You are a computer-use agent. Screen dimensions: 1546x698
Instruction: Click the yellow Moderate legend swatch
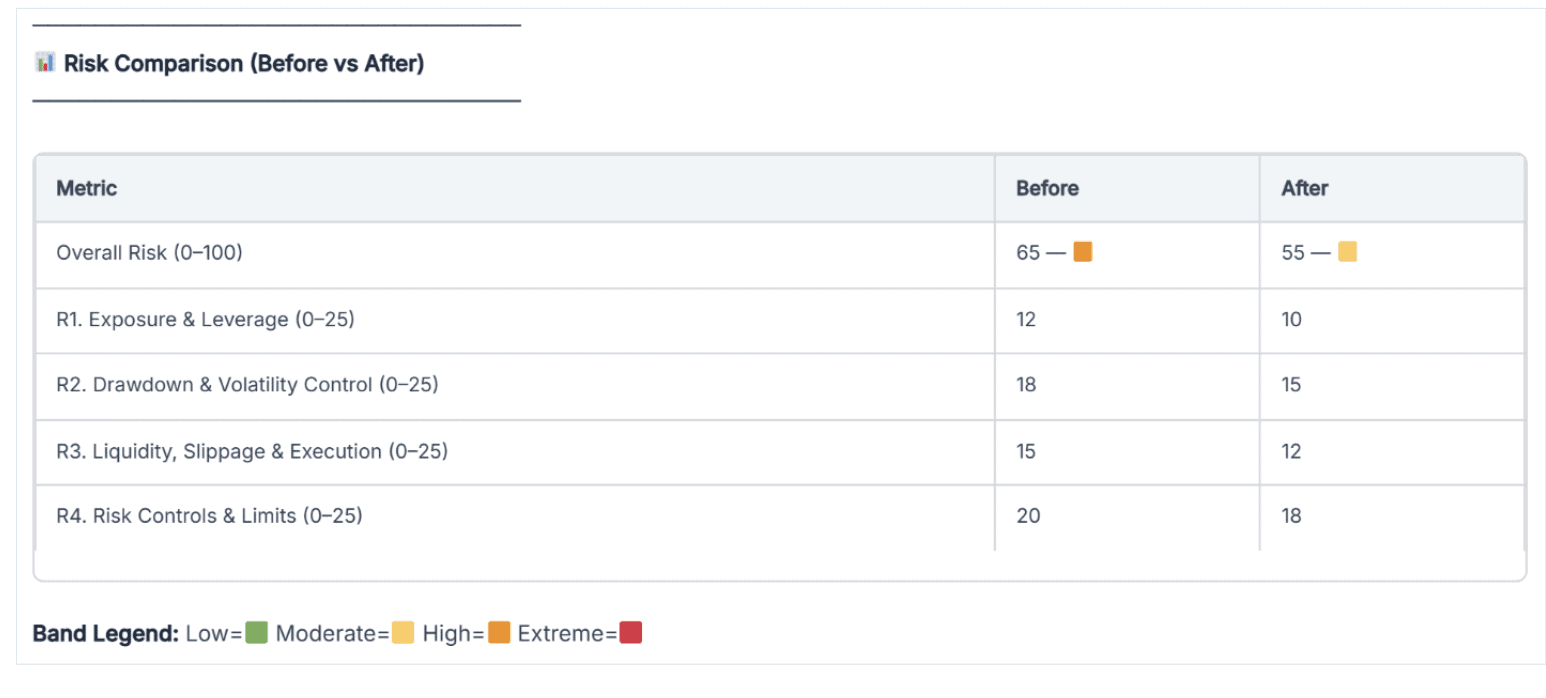[403, 633]
